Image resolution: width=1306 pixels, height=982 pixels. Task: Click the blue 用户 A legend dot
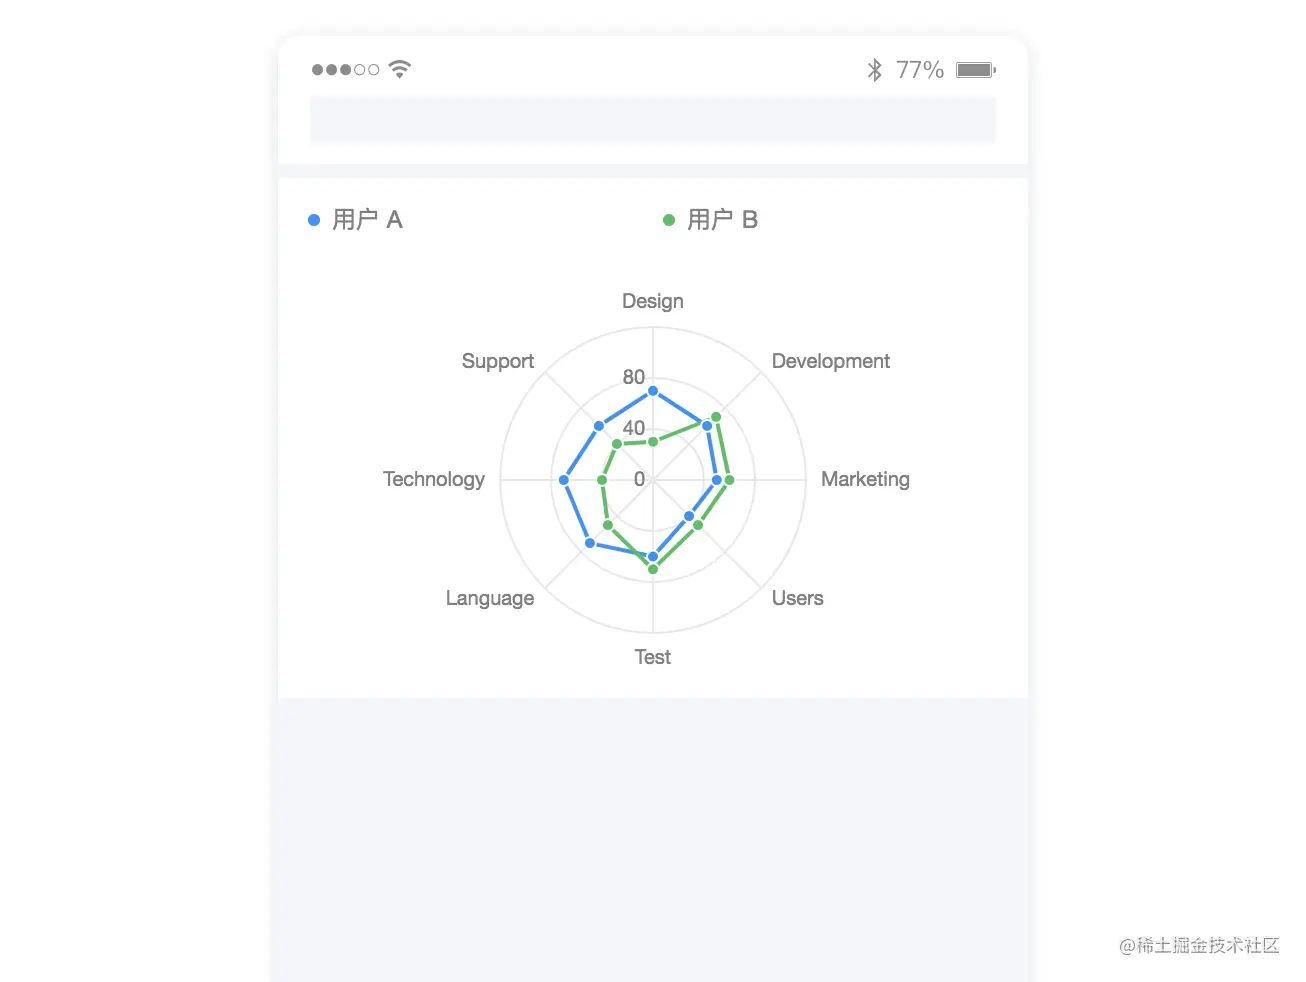pos(314,220)
